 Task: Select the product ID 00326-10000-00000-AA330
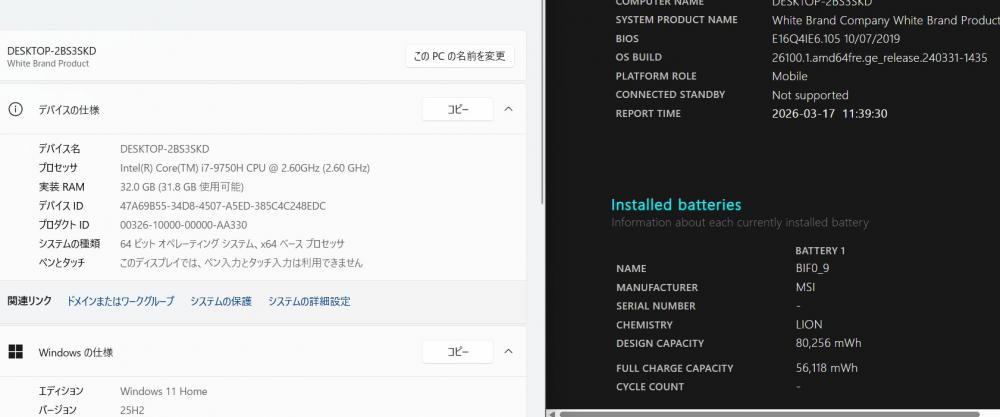(x=184, y=225)
